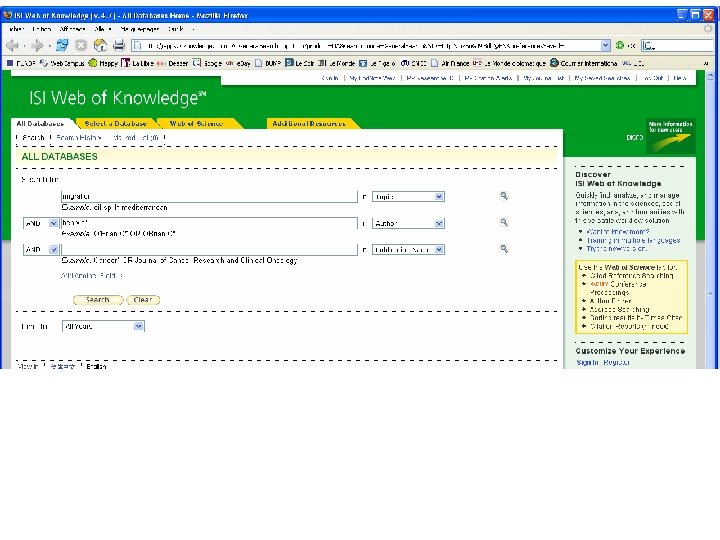Open the Air France bookmark
The width and height of the screenshot is (720, 540).
450,63
